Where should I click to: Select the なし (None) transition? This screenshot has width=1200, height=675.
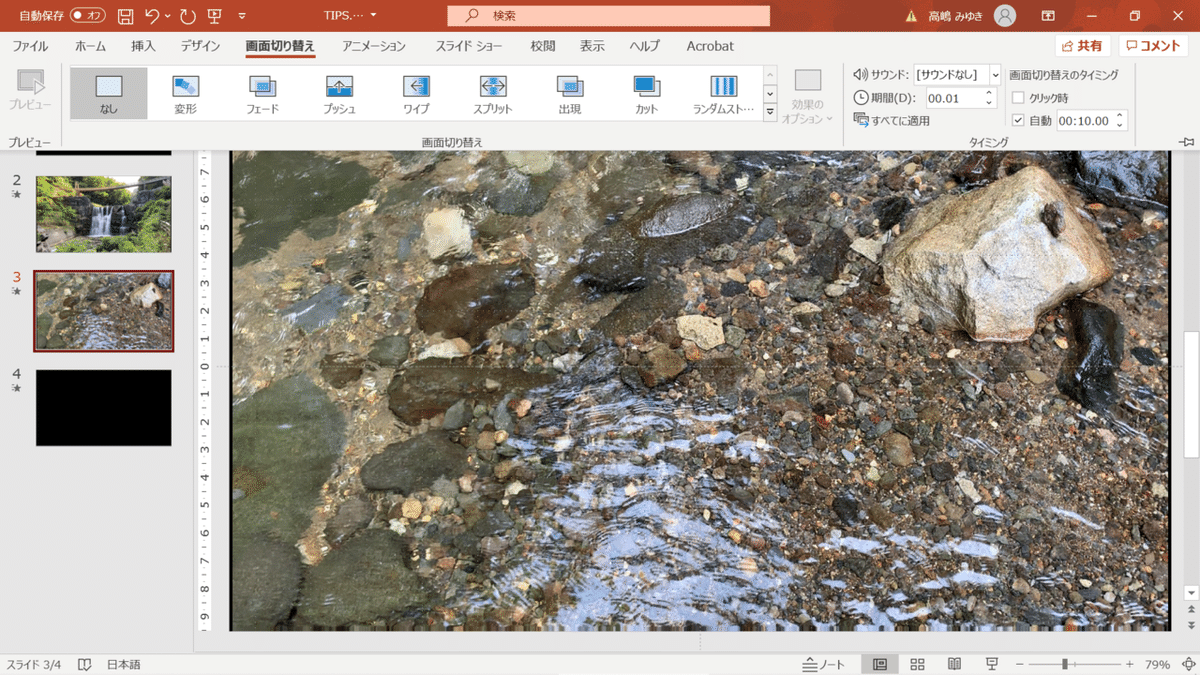(x=109, y=93)
